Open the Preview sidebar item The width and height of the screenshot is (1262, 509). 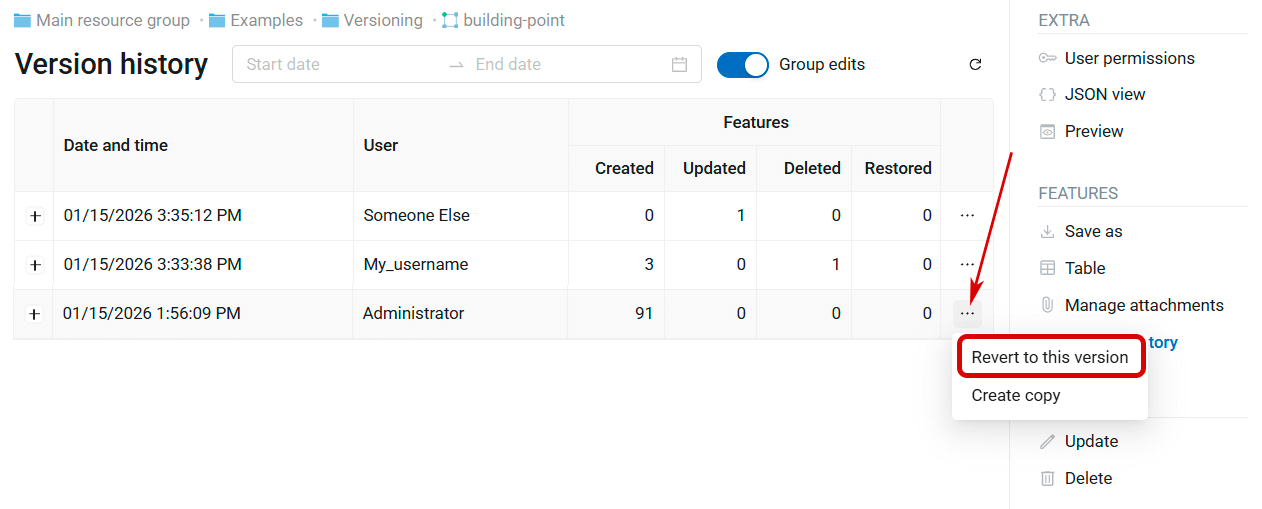tap(1093, 131)
